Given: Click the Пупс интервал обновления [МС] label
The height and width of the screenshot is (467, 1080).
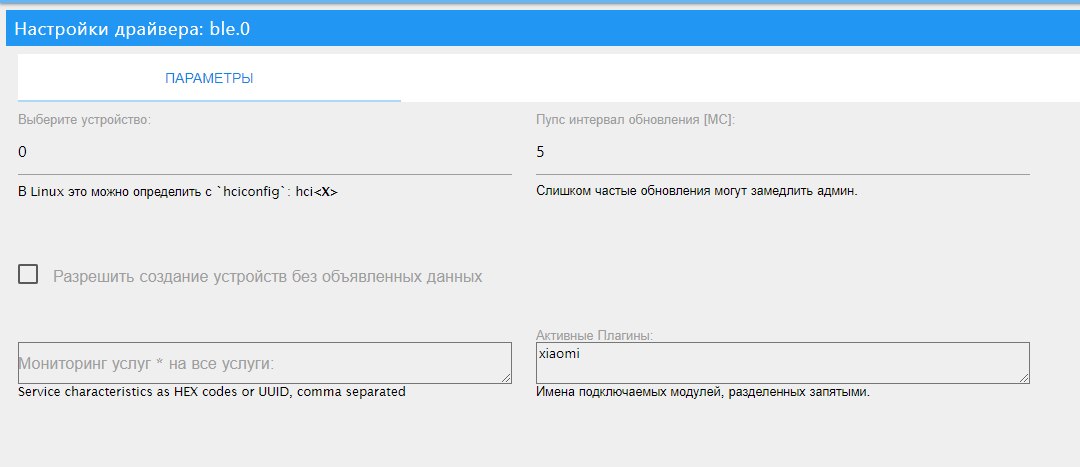Looking at the screenshot, I should click(635, 119).
